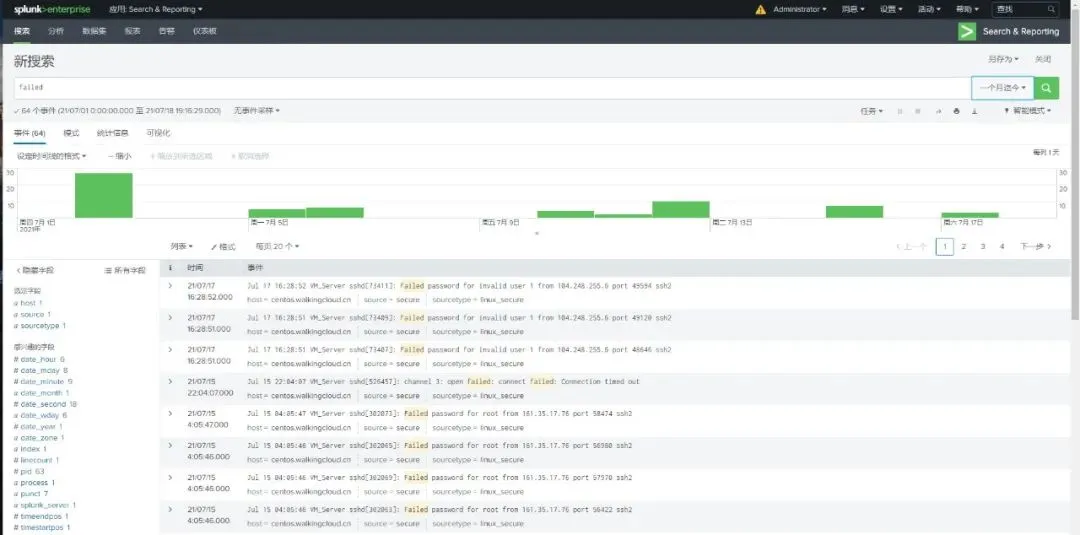1080x535 pixels.
Task: Select the 事件 (64) tab
Action: [30, 133]
